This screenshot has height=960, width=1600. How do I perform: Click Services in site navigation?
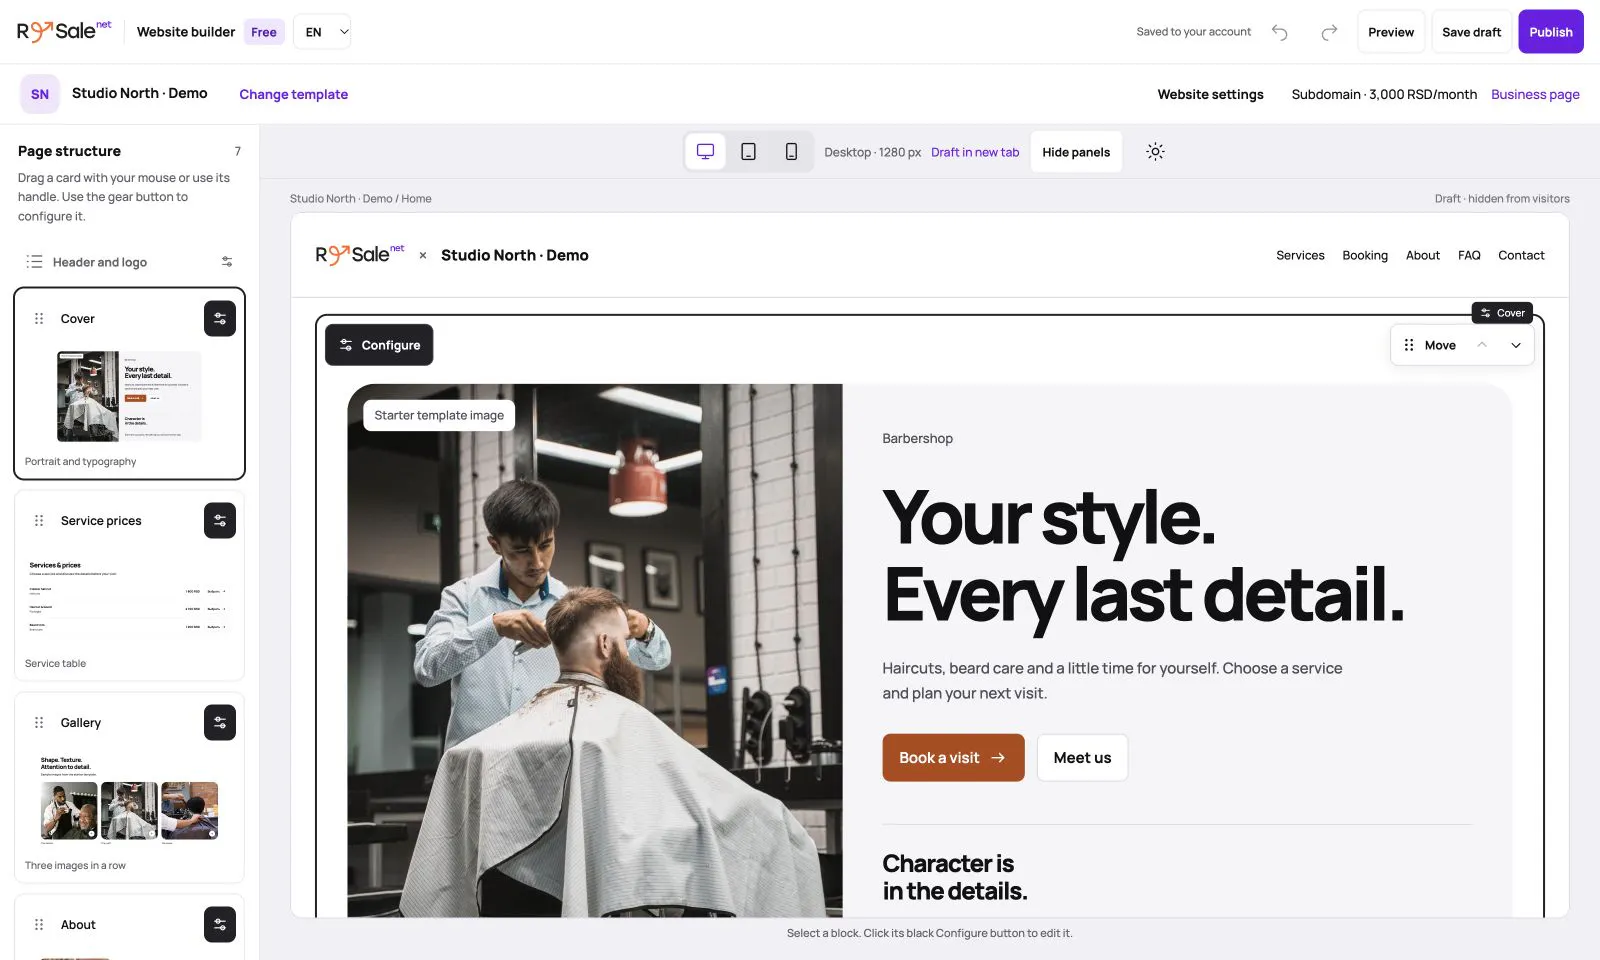coord(1300,255)
